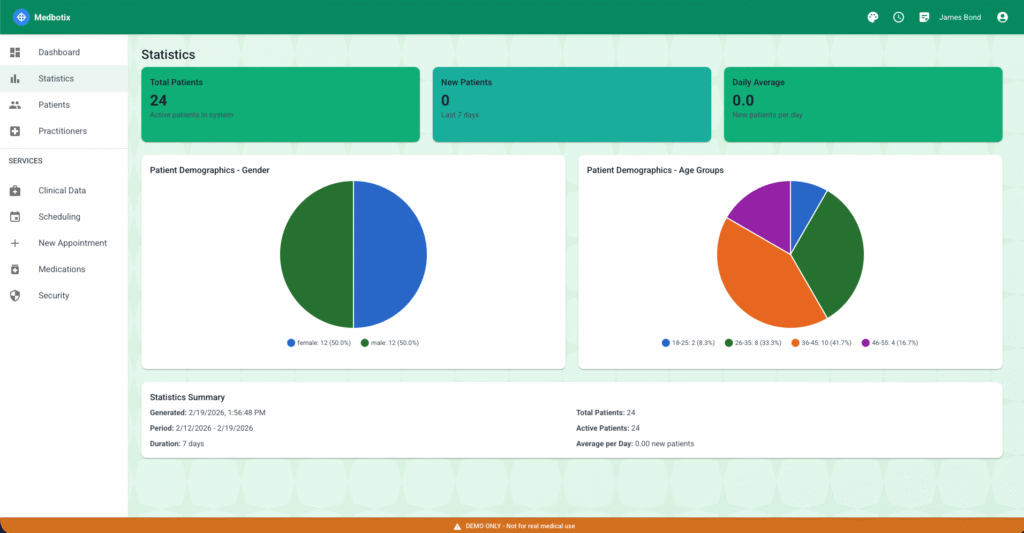This screenshot has height=533, width=1024.
Task: Open Clinical Data from sidebar
Action: tap(62, 191)
